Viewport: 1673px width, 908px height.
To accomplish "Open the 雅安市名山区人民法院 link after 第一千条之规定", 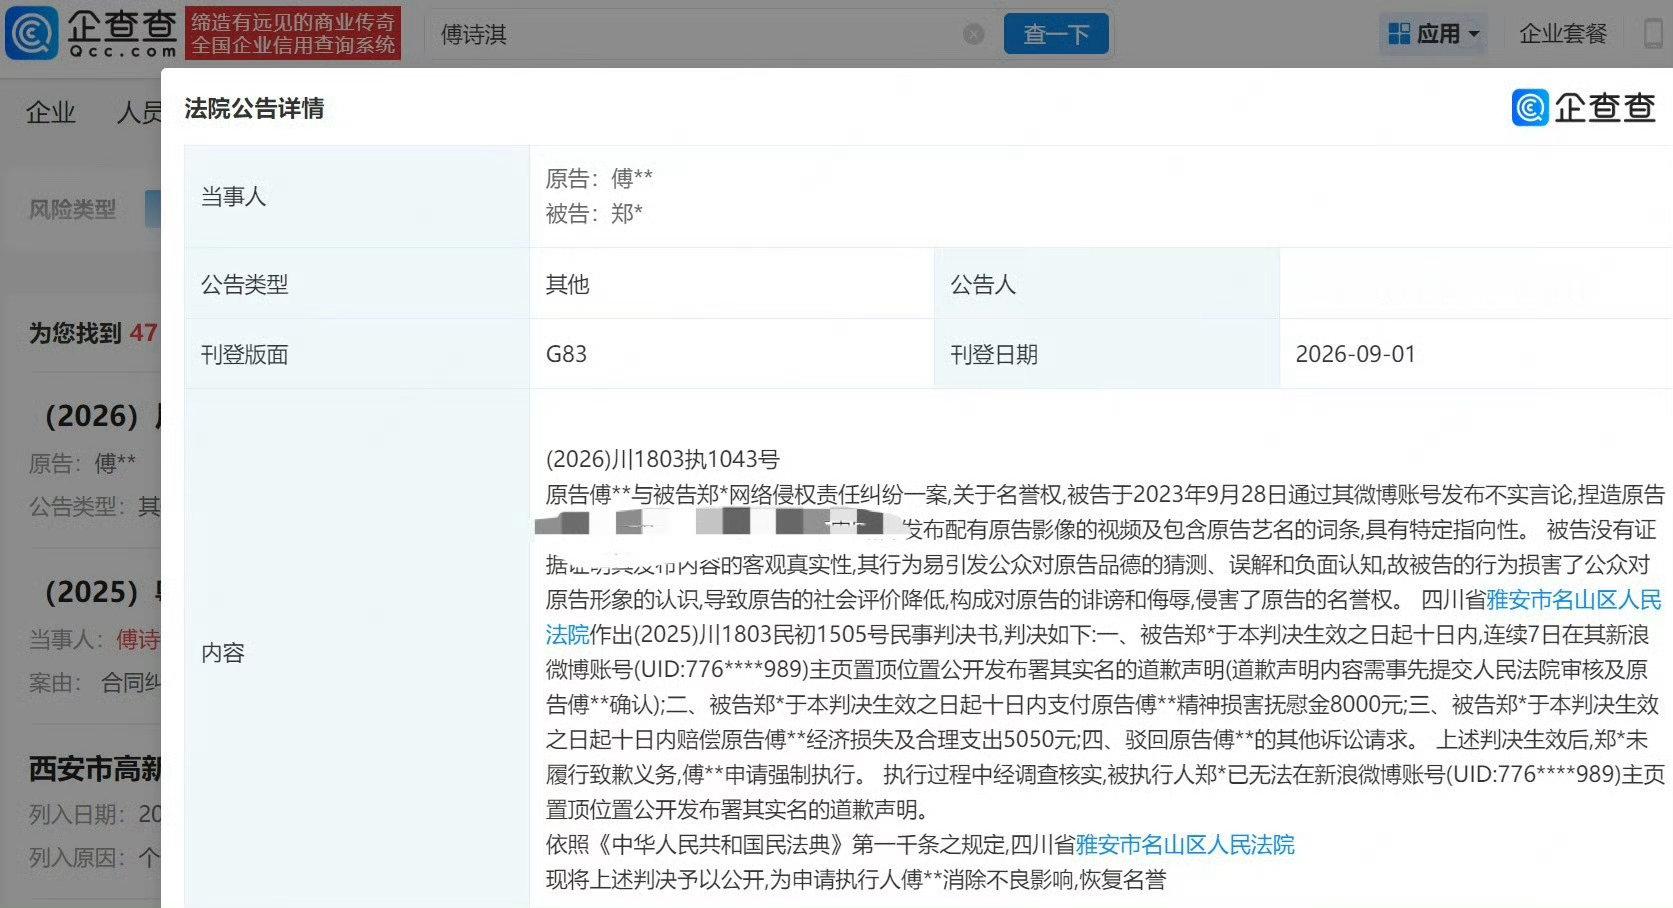I will pos(1185,845).
